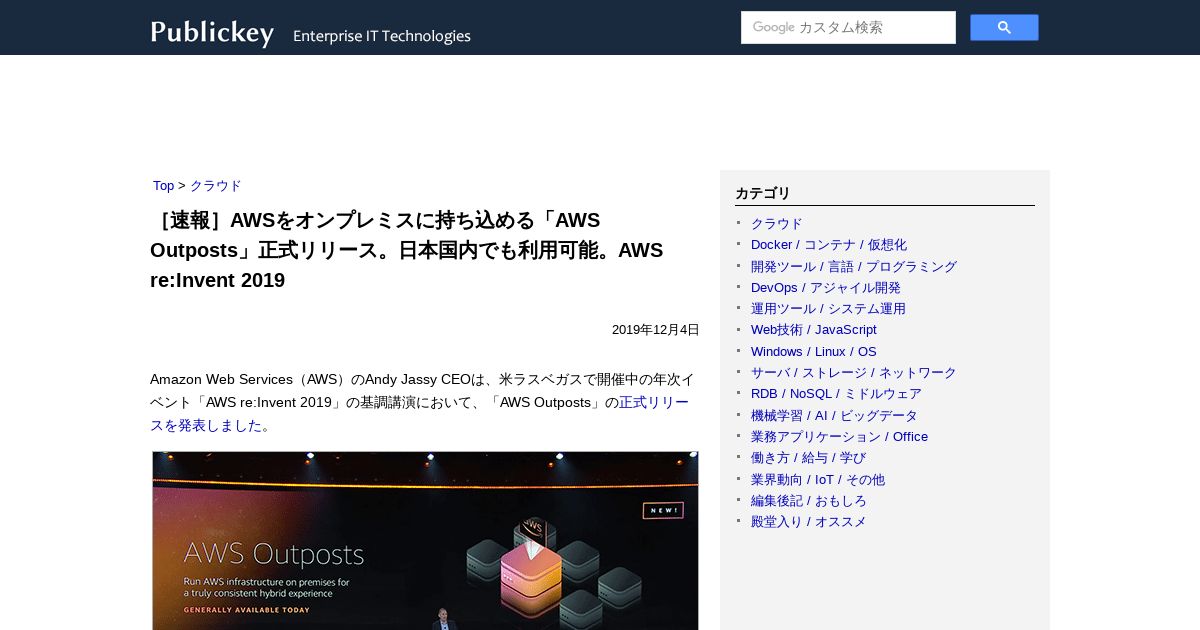Open 運用ツール / システム運用 category
Screen dimensions: 1200x630
(828, 309)
